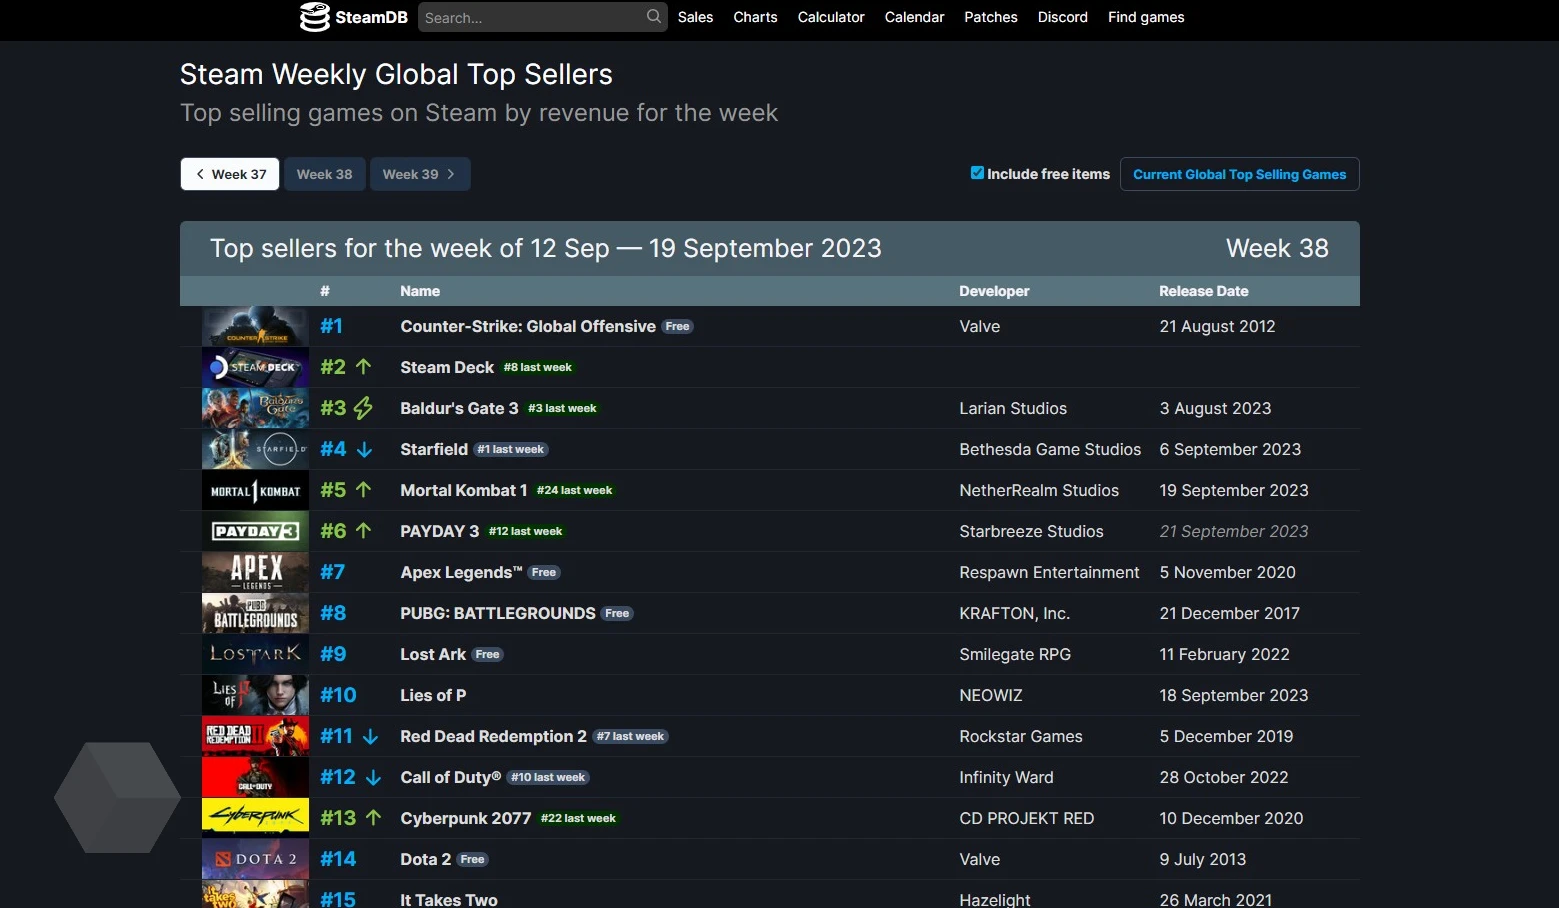Go to previous Week 37
Screen dimensions: 1559x908
(x=230, y=174)
